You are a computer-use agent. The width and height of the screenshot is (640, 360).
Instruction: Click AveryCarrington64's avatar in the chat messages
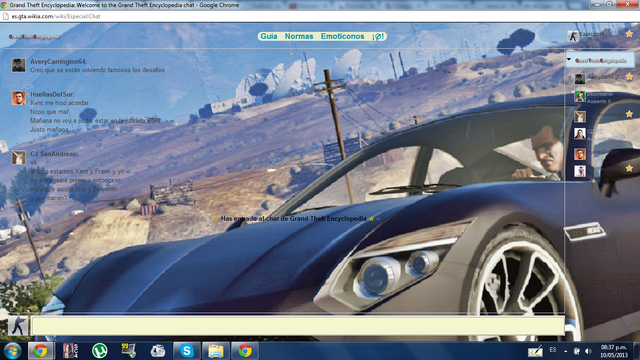[18, 65]
